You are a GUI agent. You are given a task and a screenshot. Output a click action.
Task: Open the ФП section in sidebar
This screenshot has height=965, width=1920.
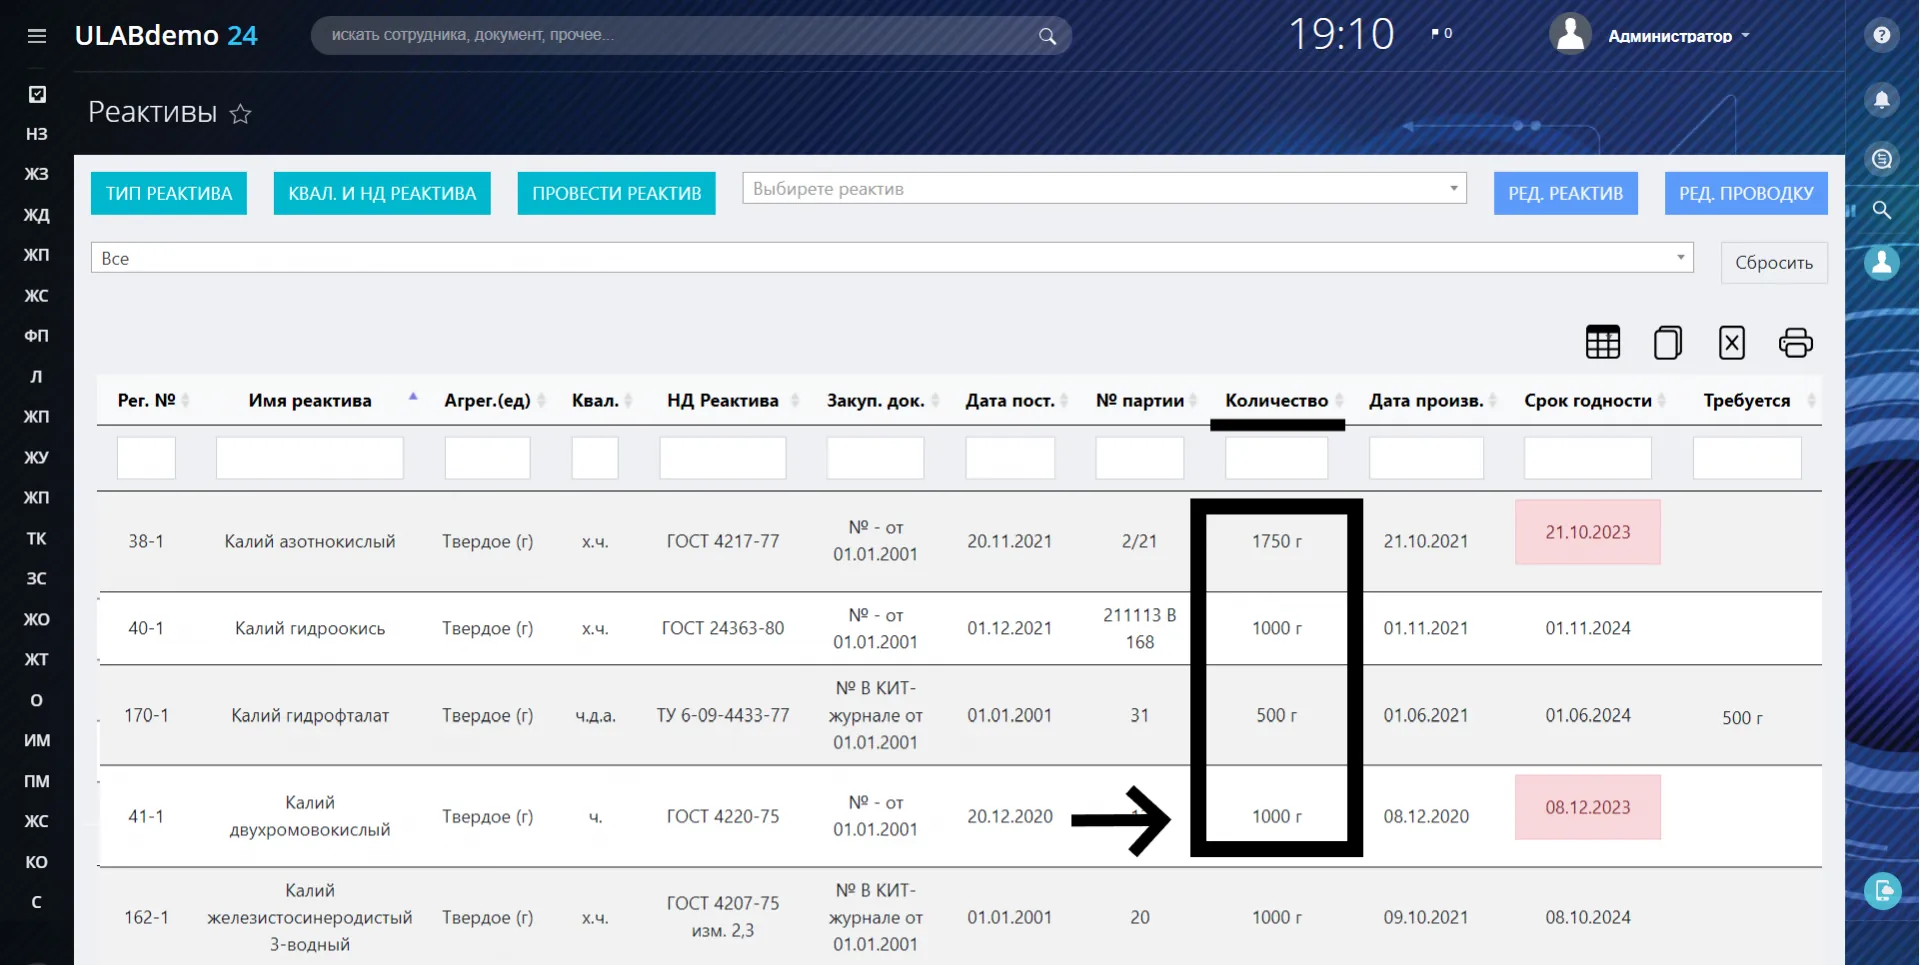point(37,336)
